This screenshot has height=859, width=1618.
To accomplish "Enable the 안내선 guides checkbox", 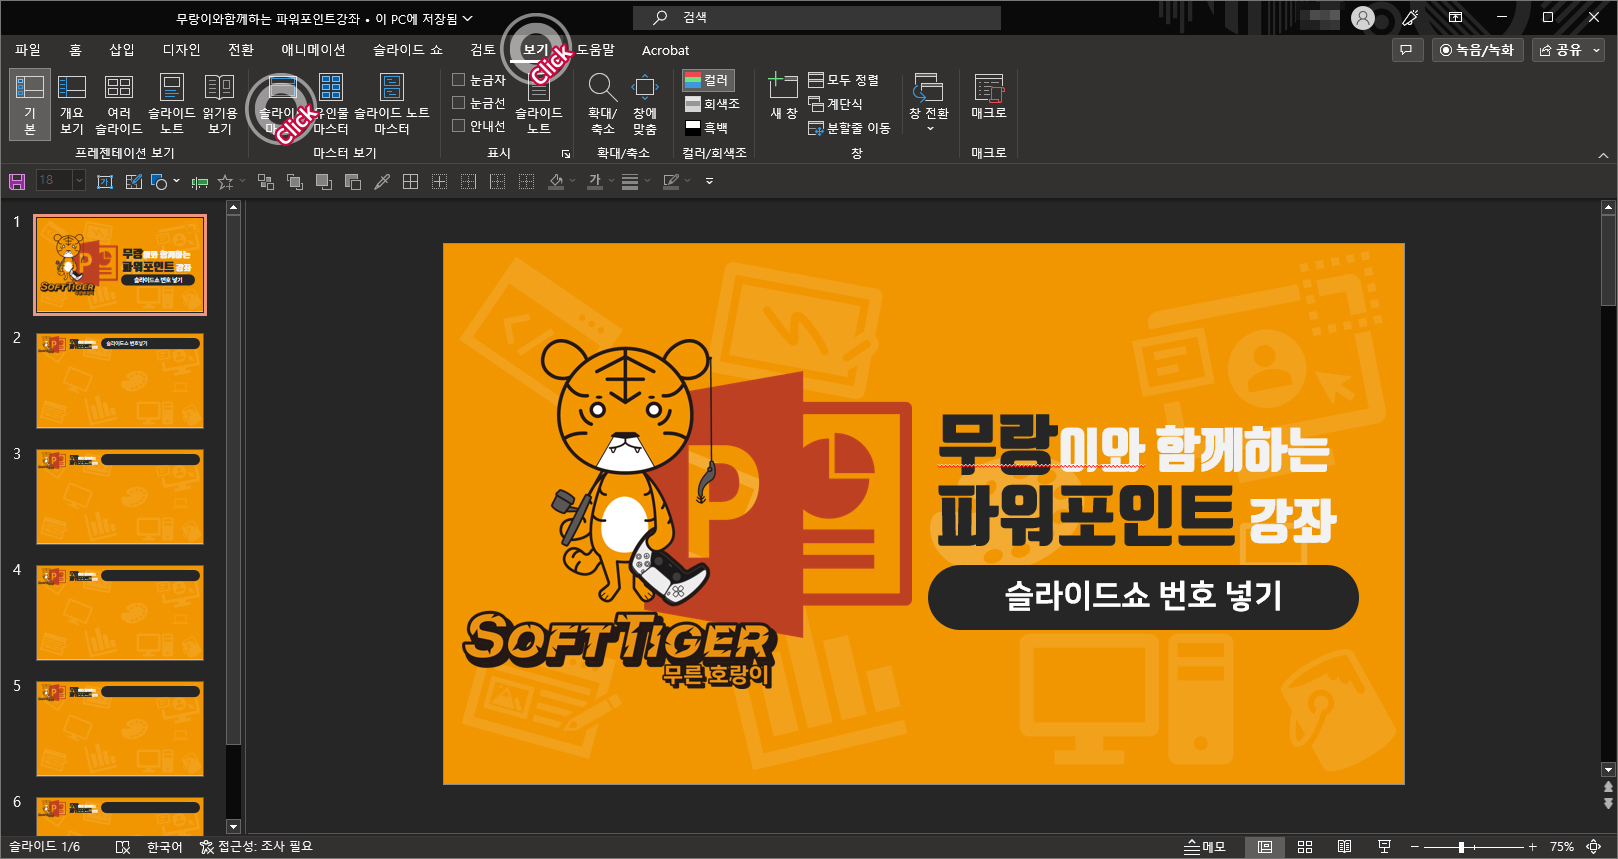I will point(479,126).
